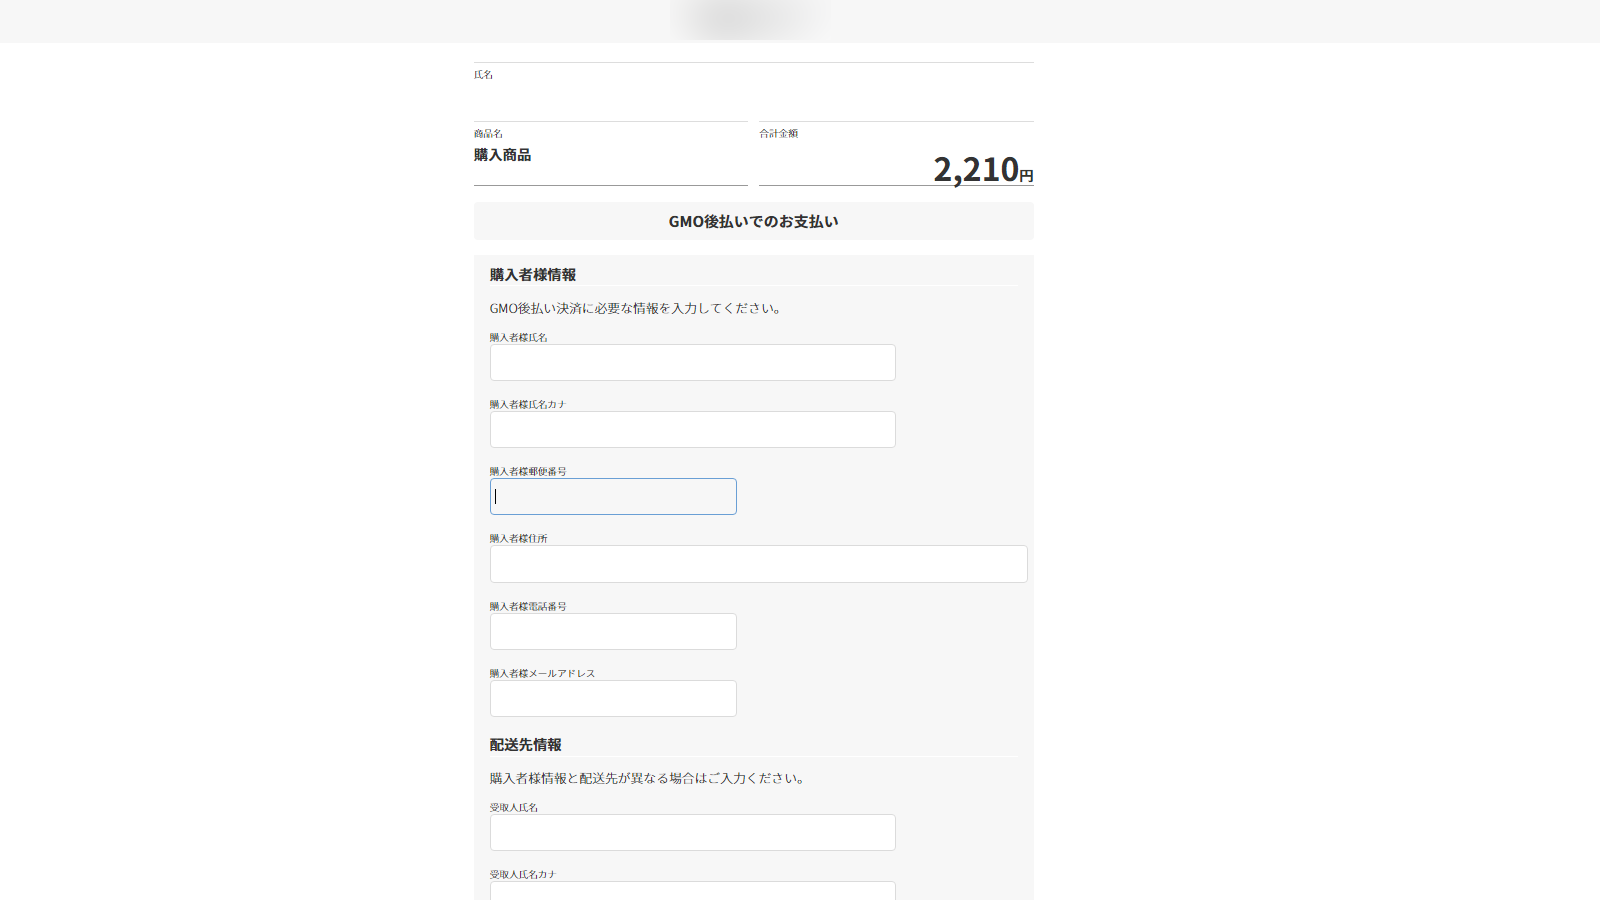The width and height of the screenshot is (1600, 900).
Task: Click the 受取人氏名カナ field label
Action: point(523,874)
